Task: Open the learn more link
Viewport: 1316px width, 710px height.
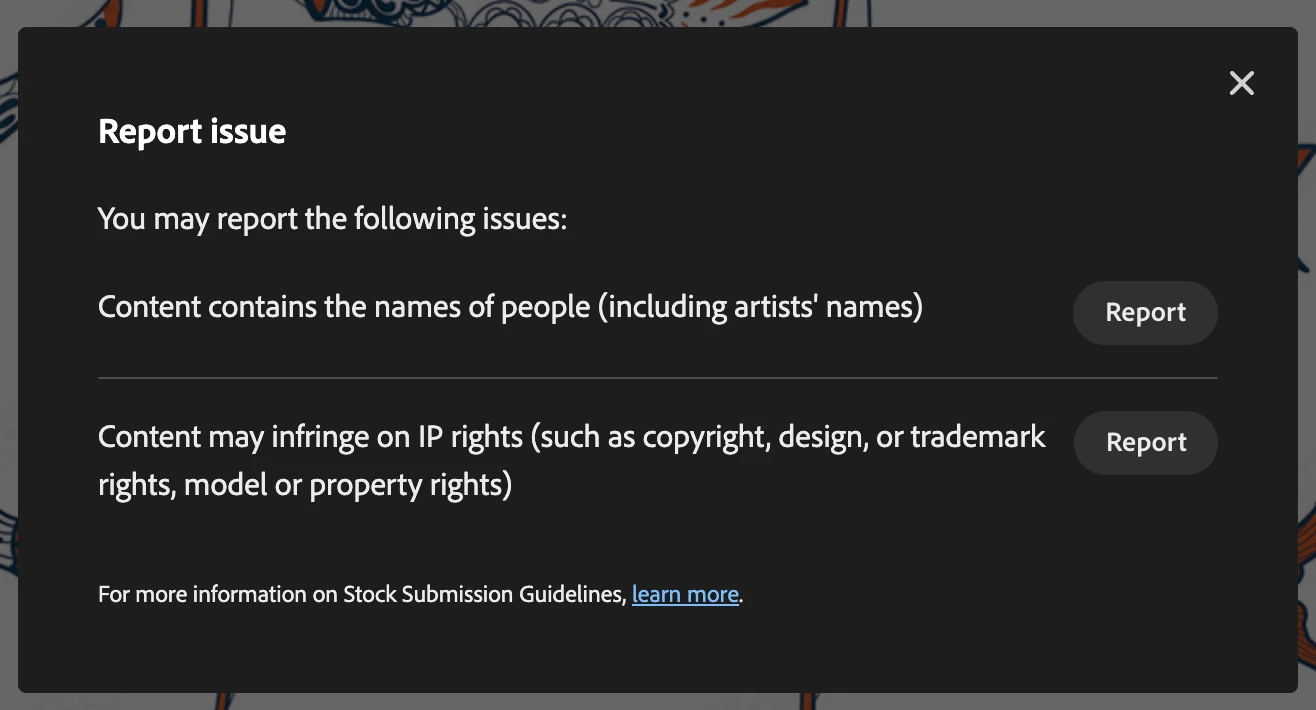Action: pyautogui.click(x=685, y=594)
